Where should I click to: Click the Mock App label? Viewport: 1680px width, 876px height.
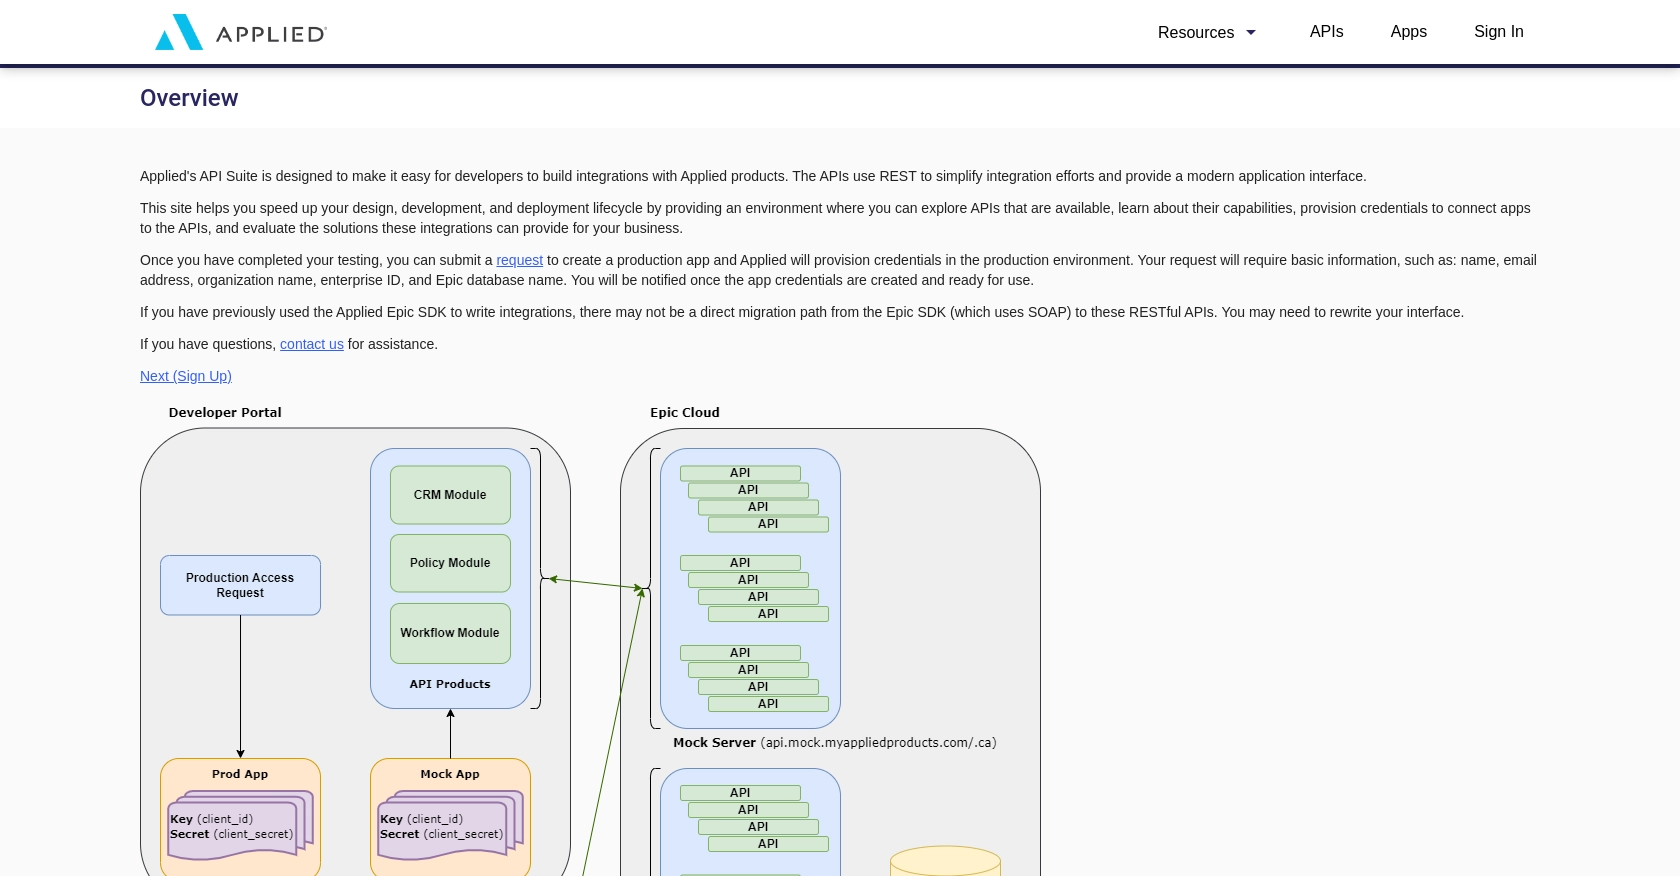pyautogui.click(x=450, y=774)
